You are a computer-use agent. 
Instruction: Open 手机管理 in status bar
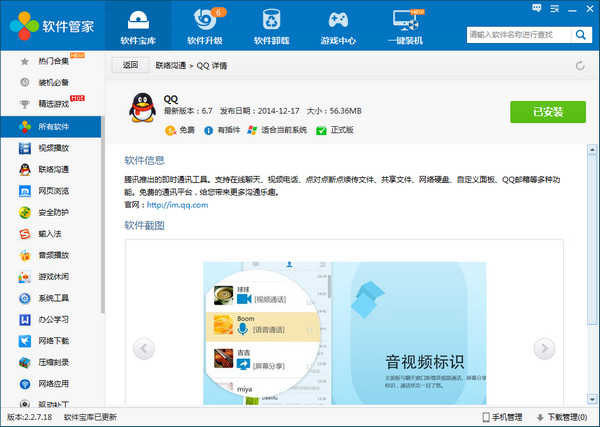[500, 417]
